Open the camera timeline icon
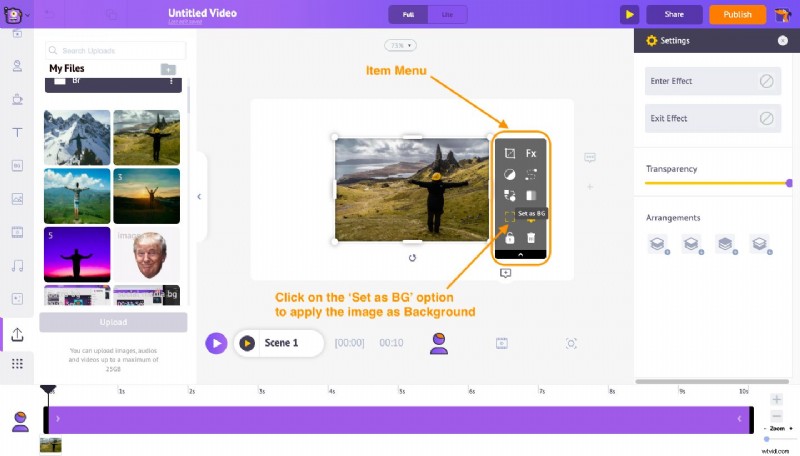Viewport: 800px width, 456px height. 571,343
